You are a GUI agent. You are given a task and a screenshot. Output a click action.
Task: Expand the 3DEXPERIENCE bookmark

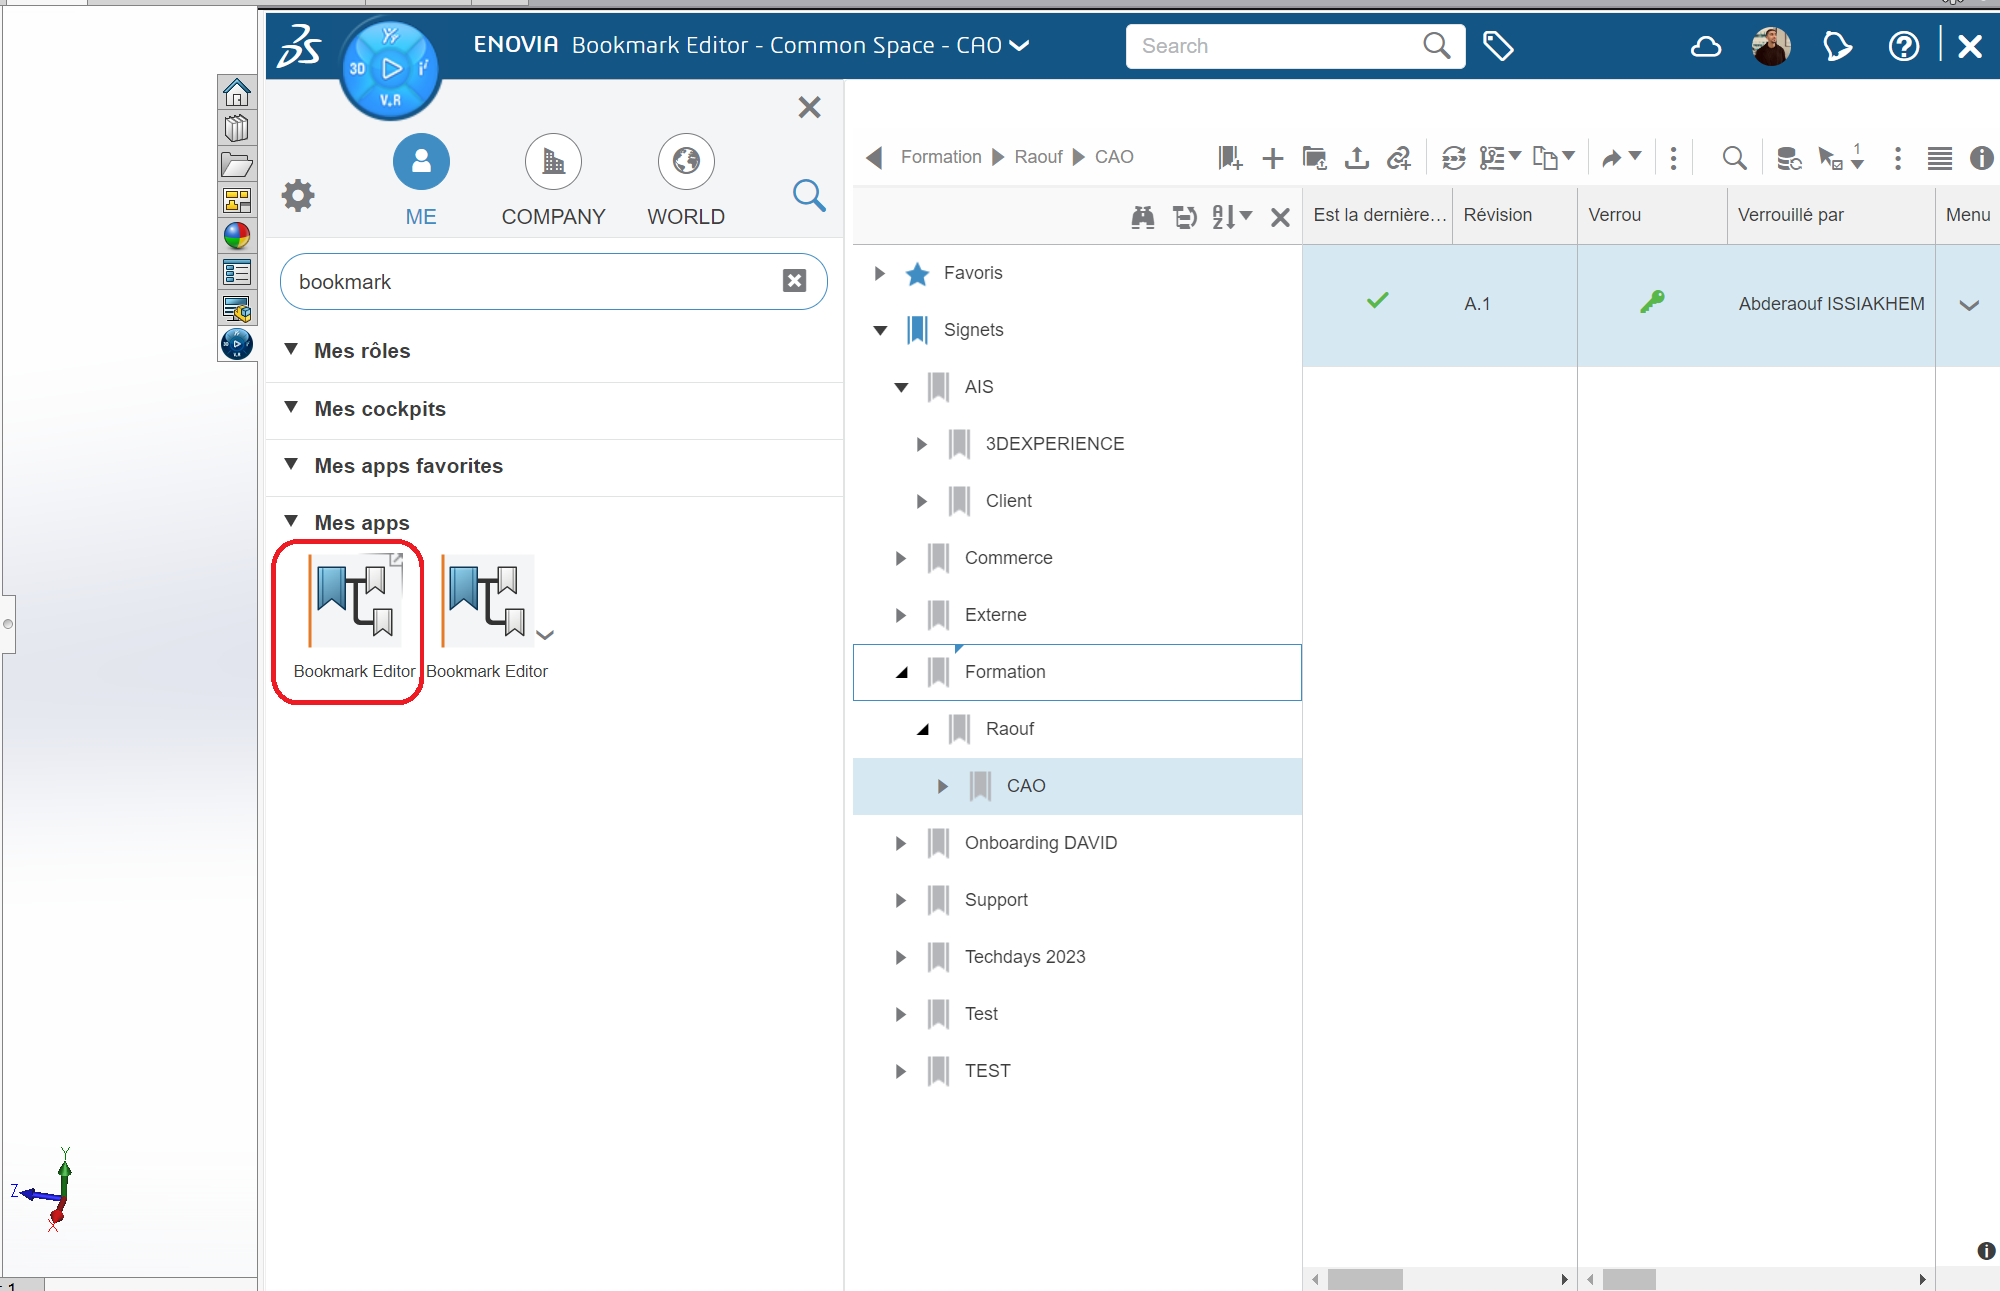922,444
